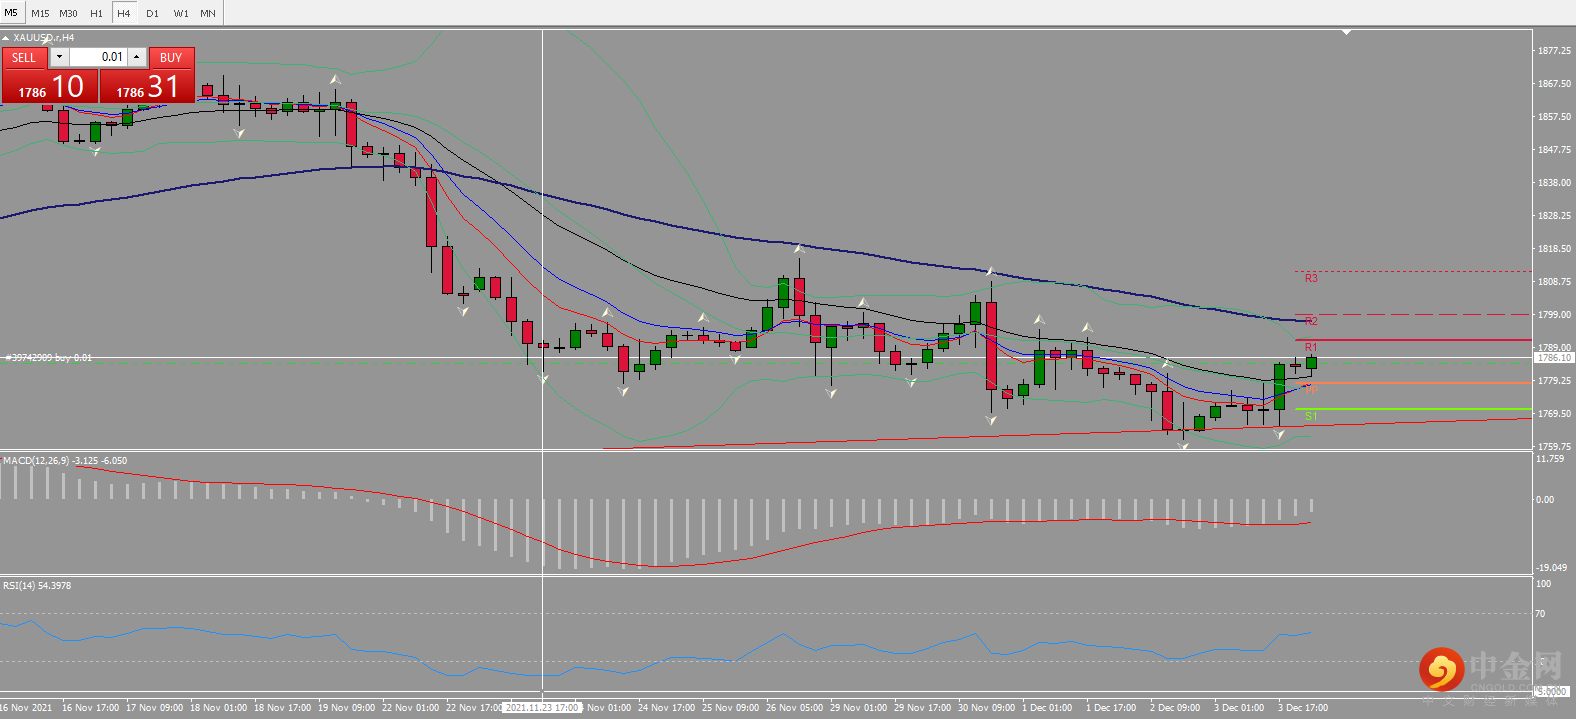Increase trade volume with the up arrow
This screenshot has height=719, width=1576.
click(x=137, y=57)
